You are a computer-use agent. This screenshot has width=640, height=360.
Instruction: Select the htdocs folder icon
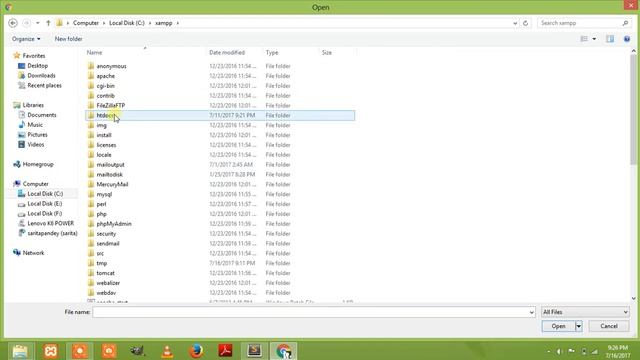(91, 115)
